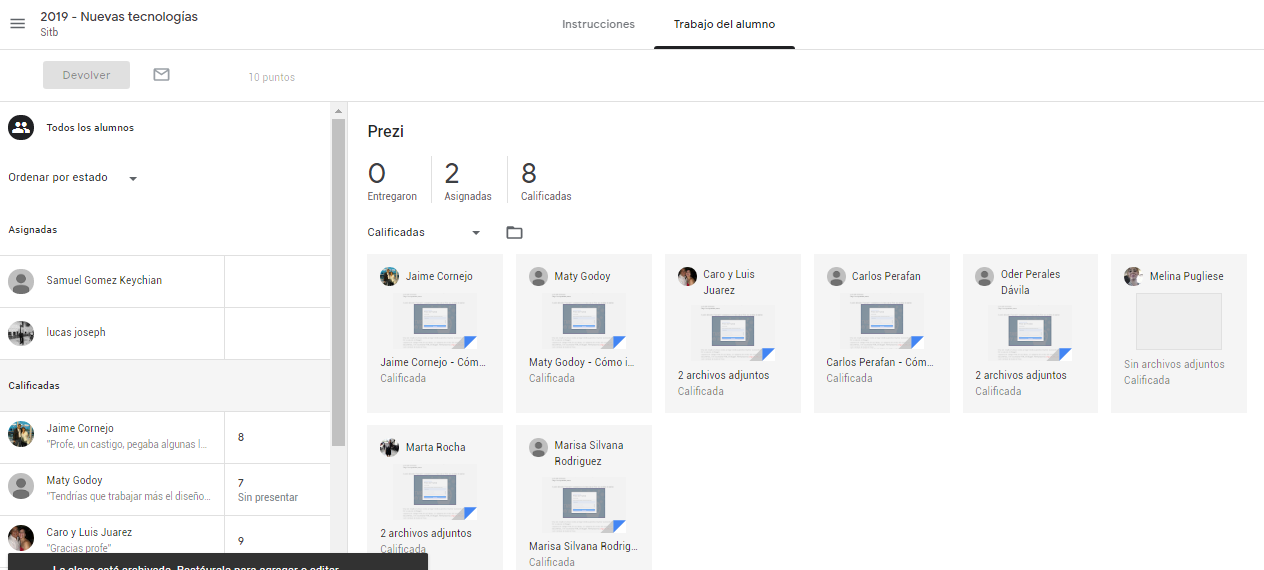Open the Drive folder icon
The width and height of the screenshot is (1264, 570).
coord(514,232)
